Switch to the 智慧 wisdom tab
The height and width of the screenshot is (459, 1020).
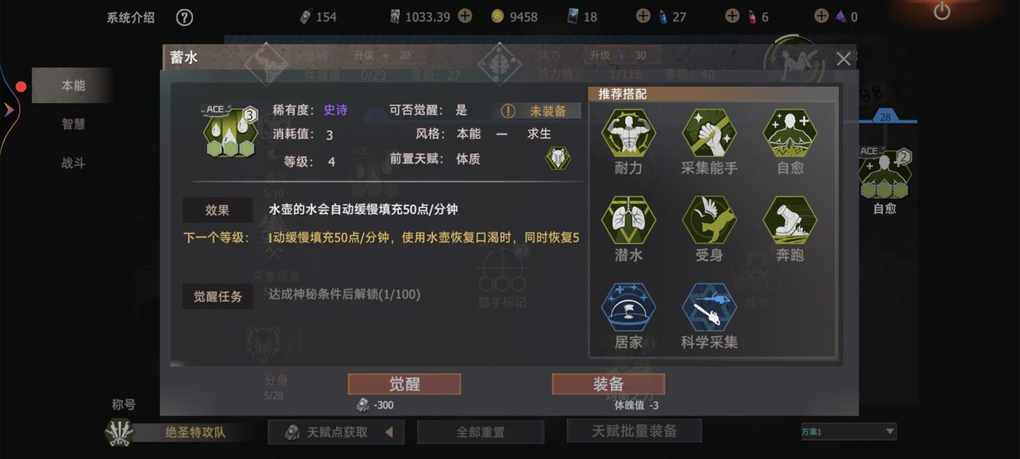(73, 124)
